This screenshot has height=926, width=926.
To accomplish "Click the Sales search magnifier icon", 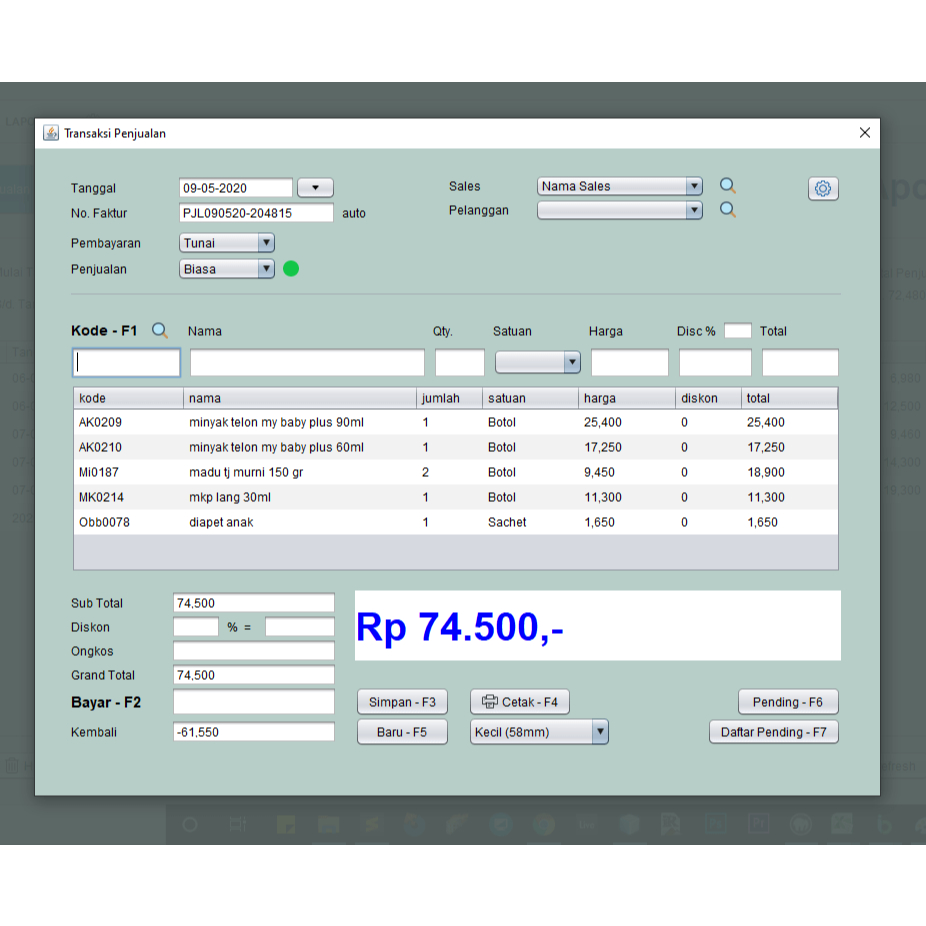I will [x=727, y=185].
